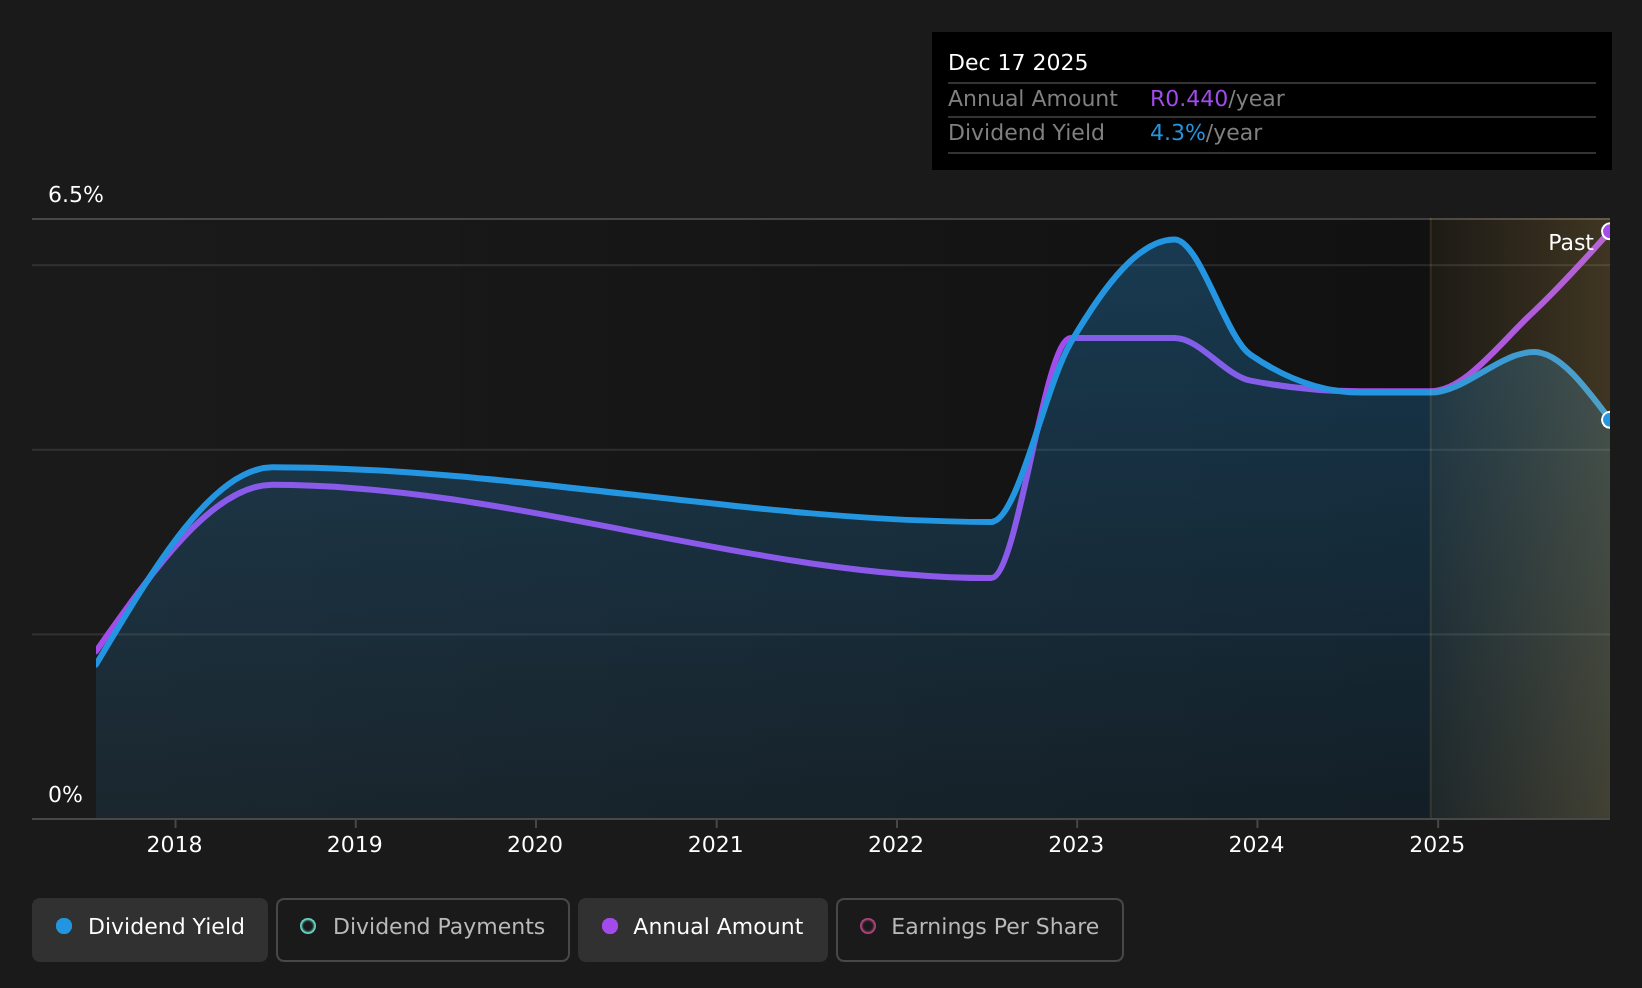The image size is (1642, 988).
Task: Select the blue Dividend Yield endpoint marker
Action: click(1608, 420)
